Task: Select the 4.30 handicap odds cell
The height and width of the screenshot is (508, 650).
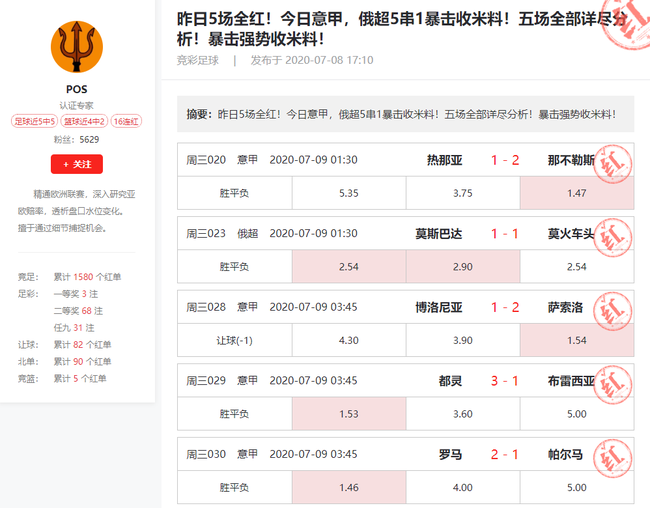Action: [x=349, y=340]
